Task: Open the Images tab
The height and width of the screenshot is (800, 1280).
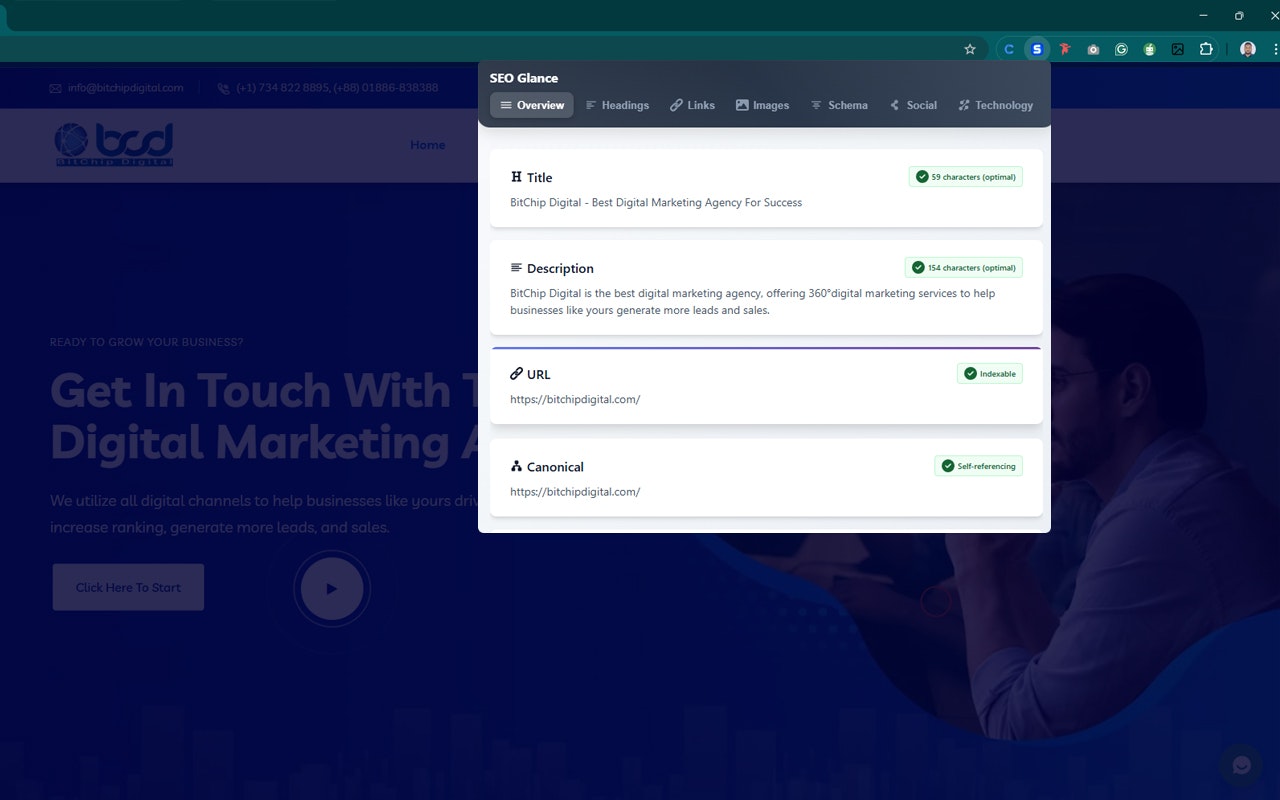Action: click(x=763, y=105)
